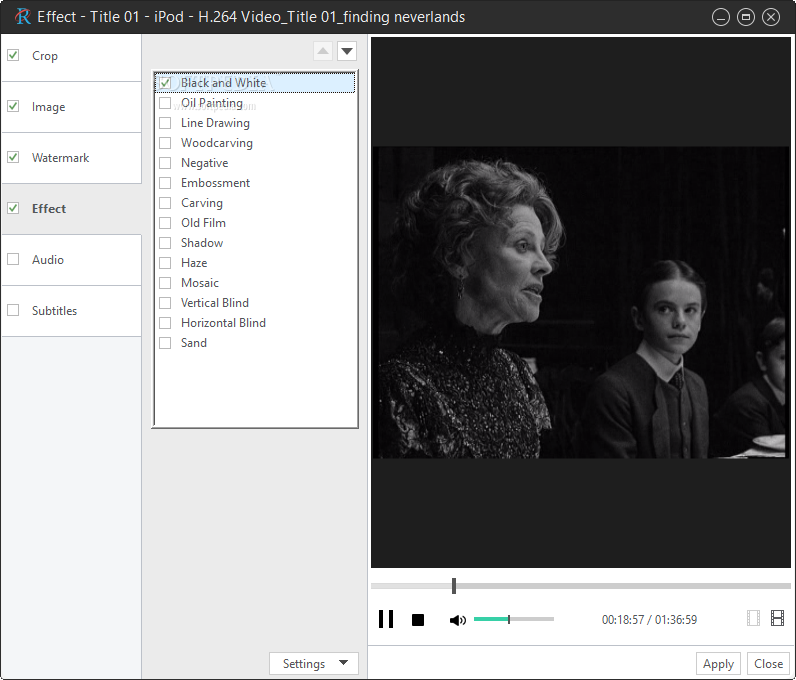
Task: Click the 00:18:57 / 01:36:59 time display
Action: point(649,620)
